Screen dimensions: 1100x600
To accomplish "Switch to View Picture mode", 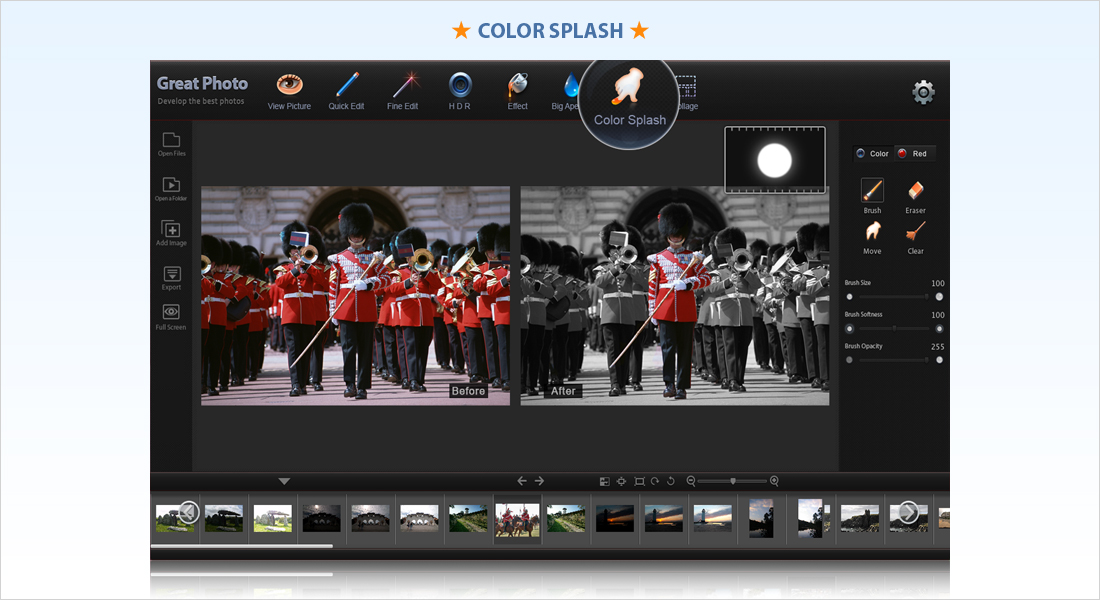I will [289, 86].
